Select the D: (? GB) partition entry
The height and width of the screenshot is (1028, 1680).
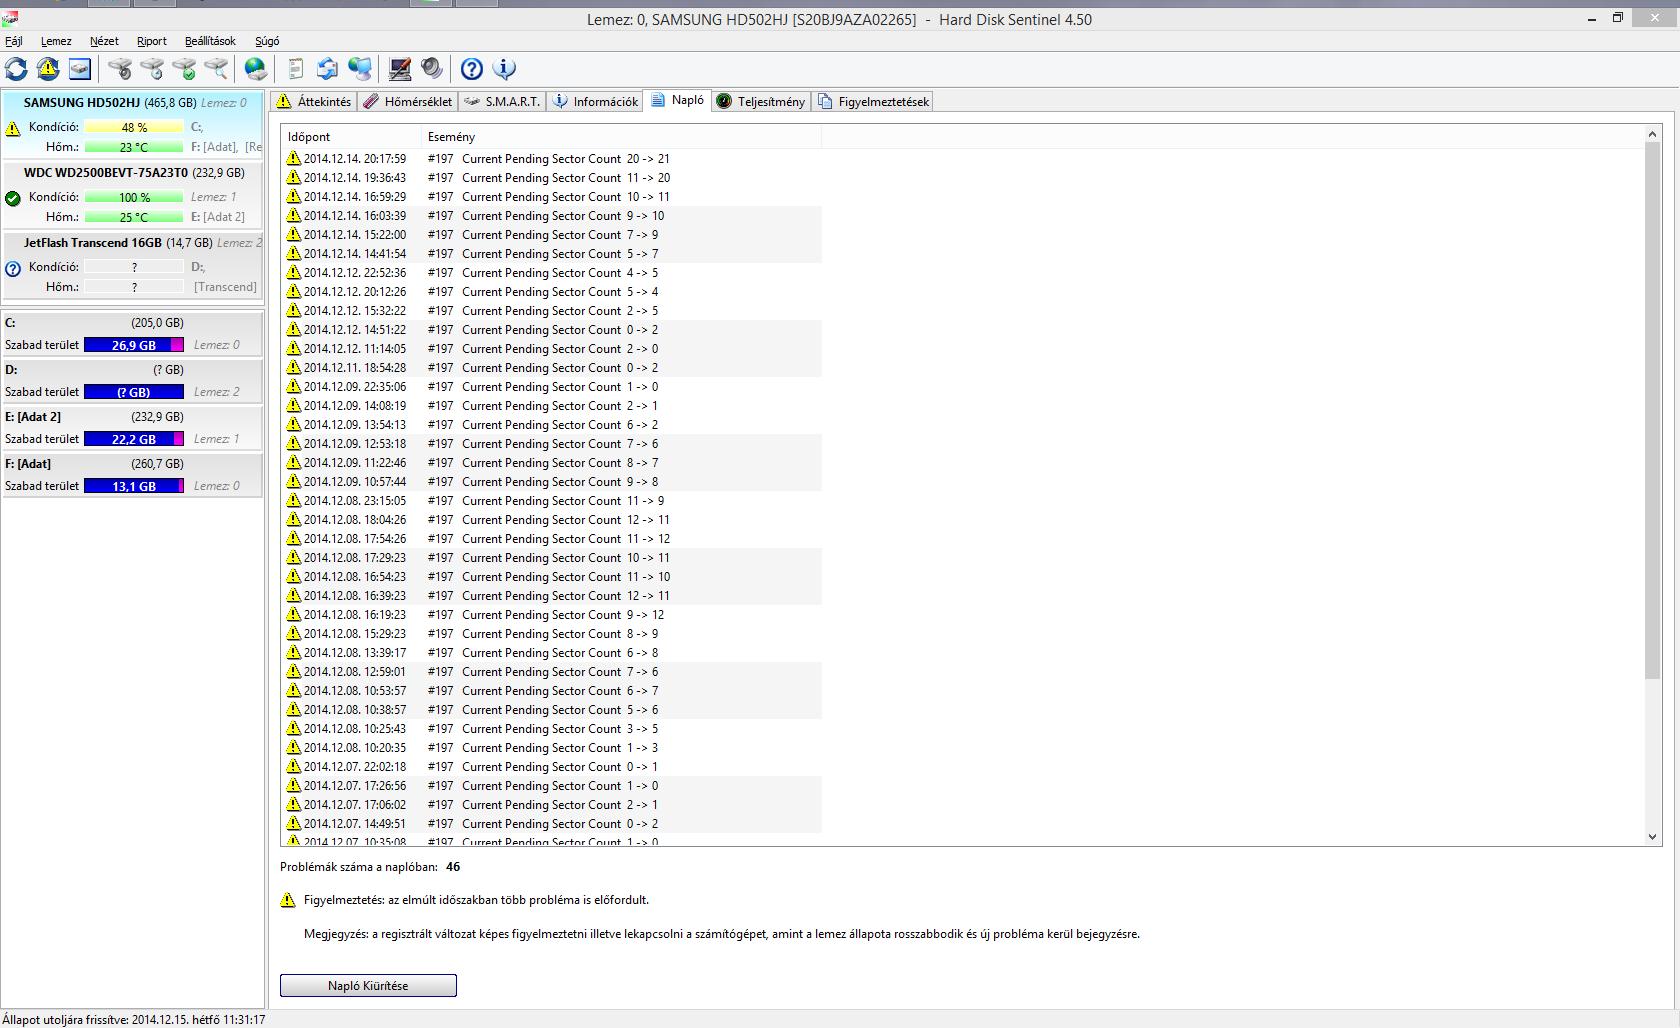(133, 381)
